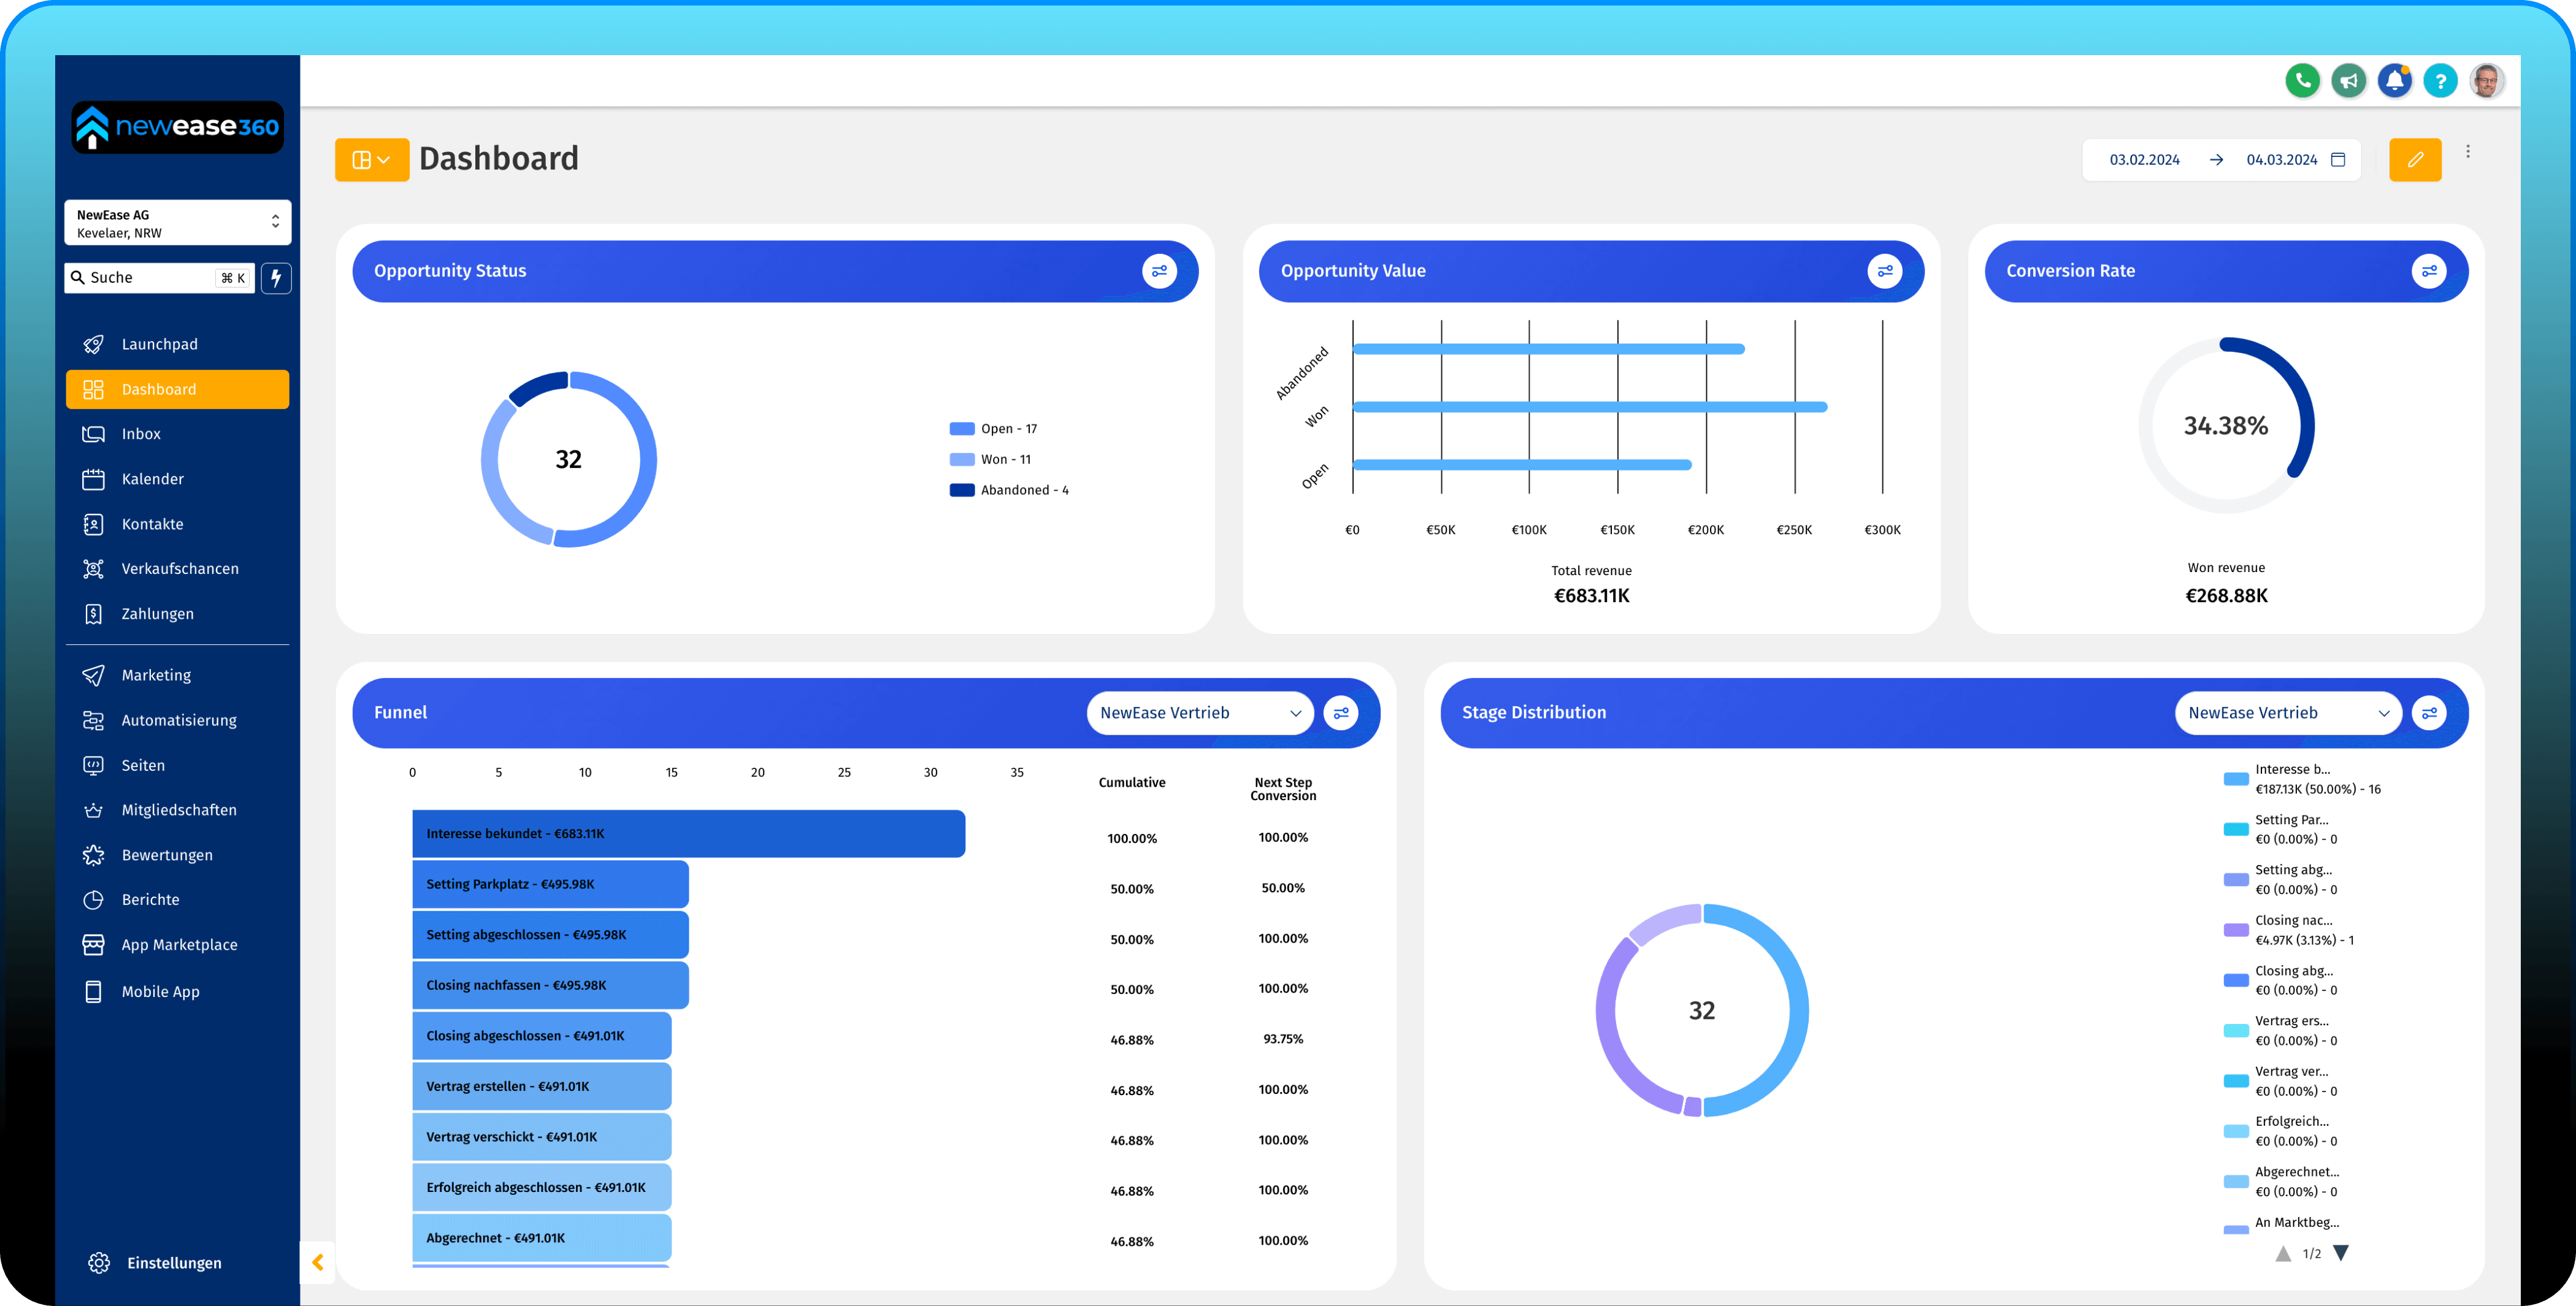
Task: Open the NewEase AG account switcher
Action: pos(177,223)
